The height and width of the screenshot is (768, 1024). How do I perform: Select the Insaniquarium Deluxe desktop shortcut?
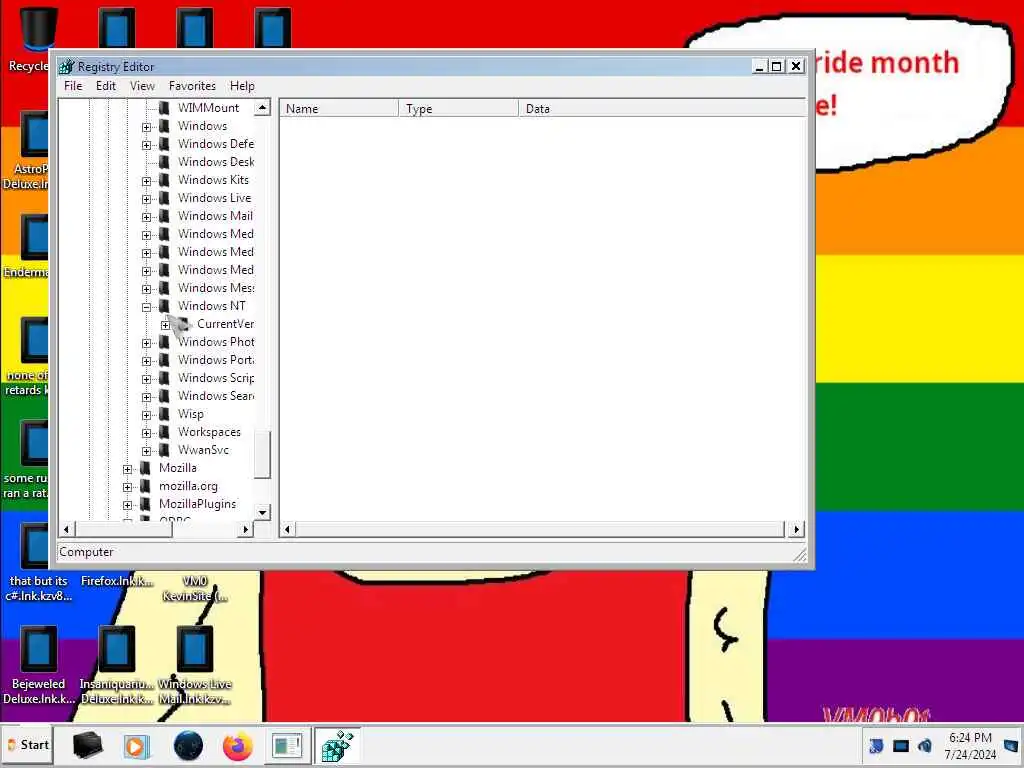[x=117, y=666]
